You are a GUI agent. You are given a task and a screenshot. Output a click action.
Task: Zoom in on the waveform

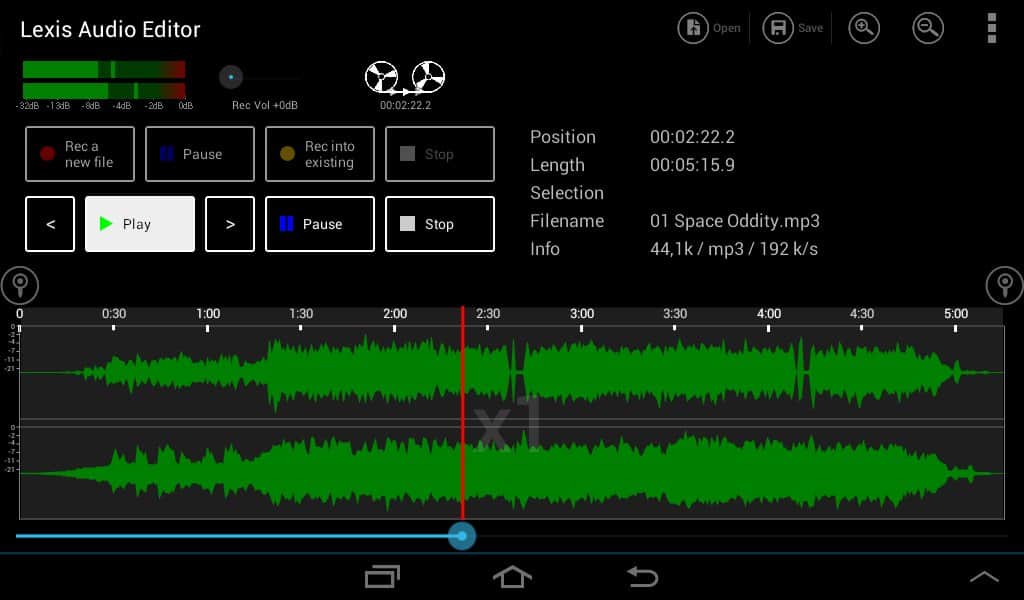tap(864, 28)
